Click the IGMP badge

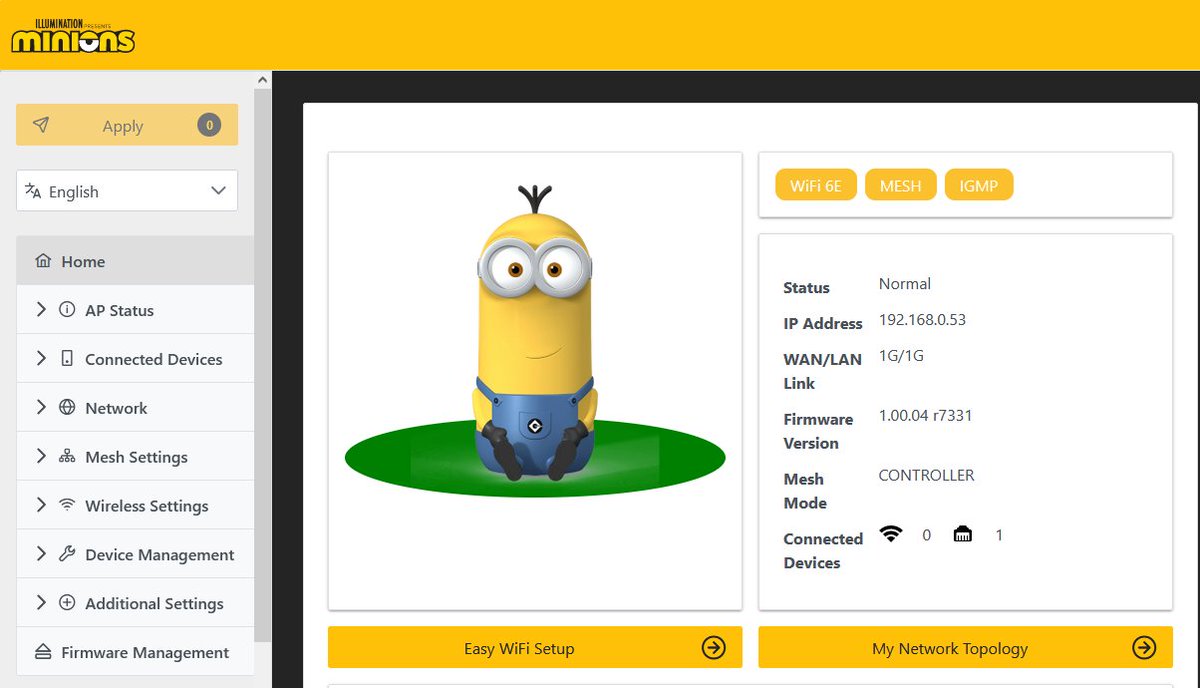coord(978,185)
